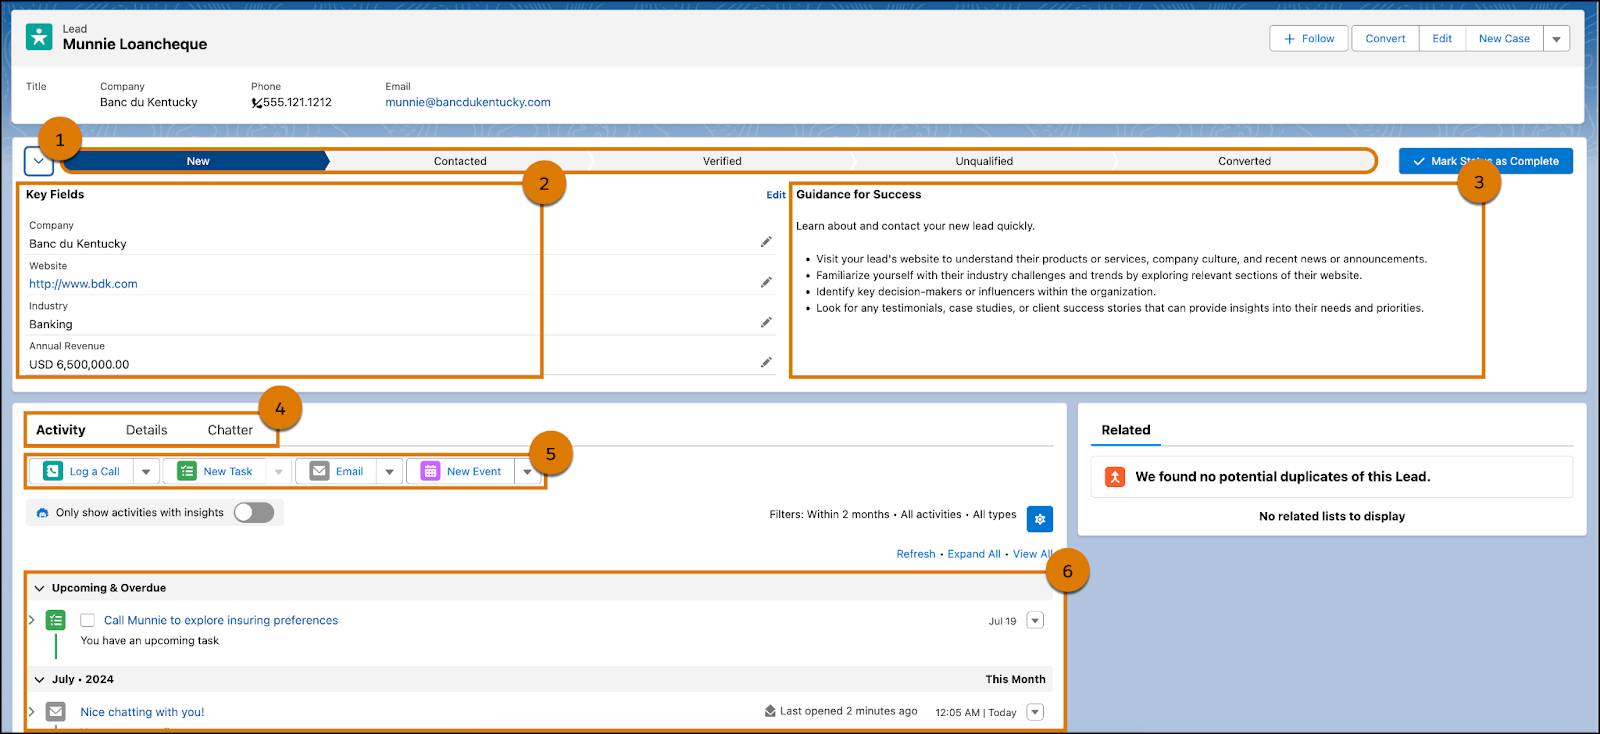Select the New stage in path
1600x734 pixels.
pos(197,161)
